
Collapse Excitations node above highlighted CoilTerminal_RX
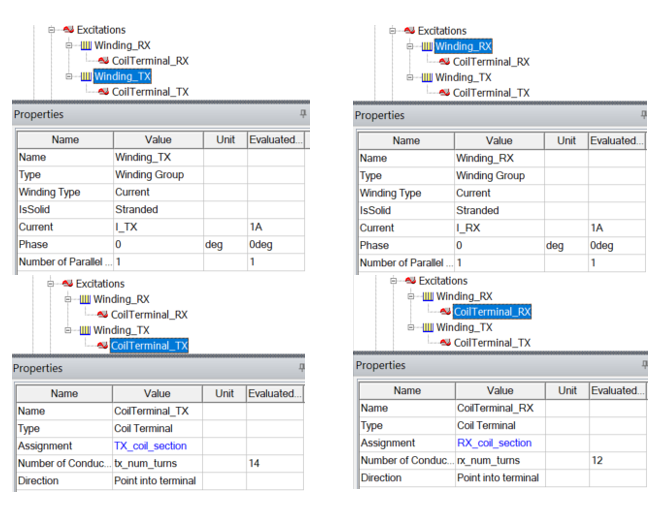click(x=394, y=281)
